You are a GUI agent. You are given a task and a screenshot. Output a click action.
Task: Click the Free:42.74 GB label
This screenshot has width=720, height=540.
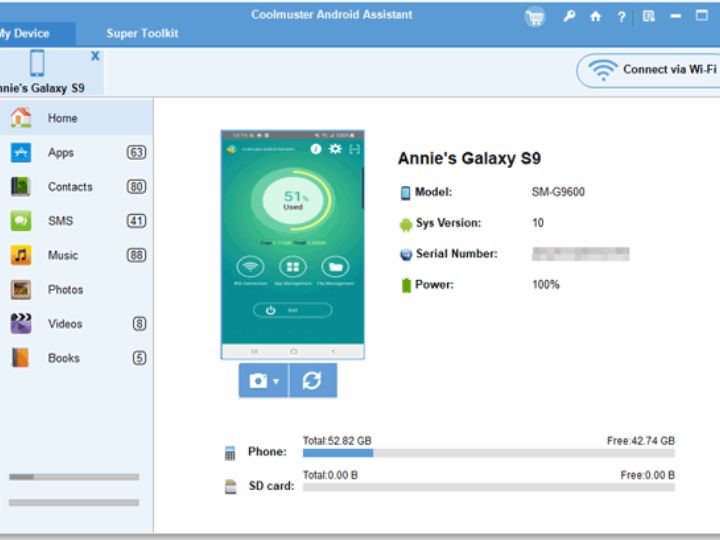(641, 441)
